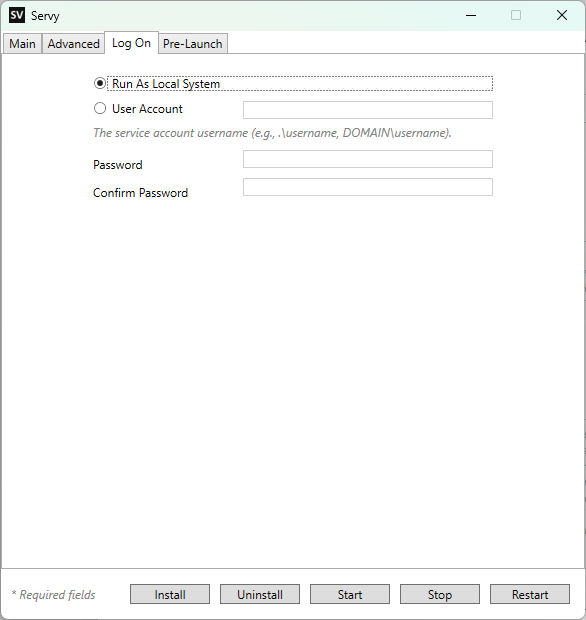
Task: Select the Log On tab
Action: [x=131, y=43]
